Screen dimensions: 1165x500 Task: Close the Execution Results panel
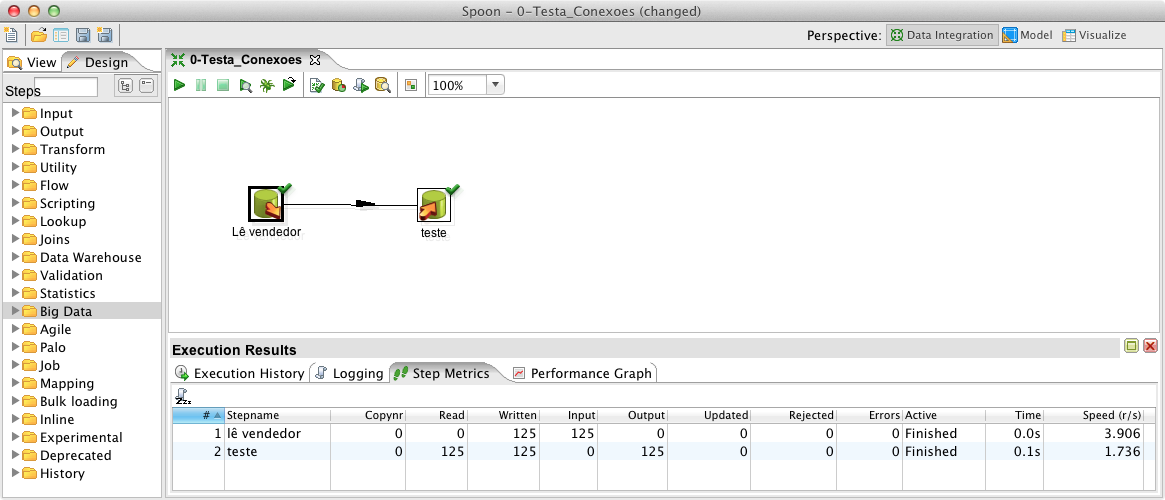[1151, 345]
